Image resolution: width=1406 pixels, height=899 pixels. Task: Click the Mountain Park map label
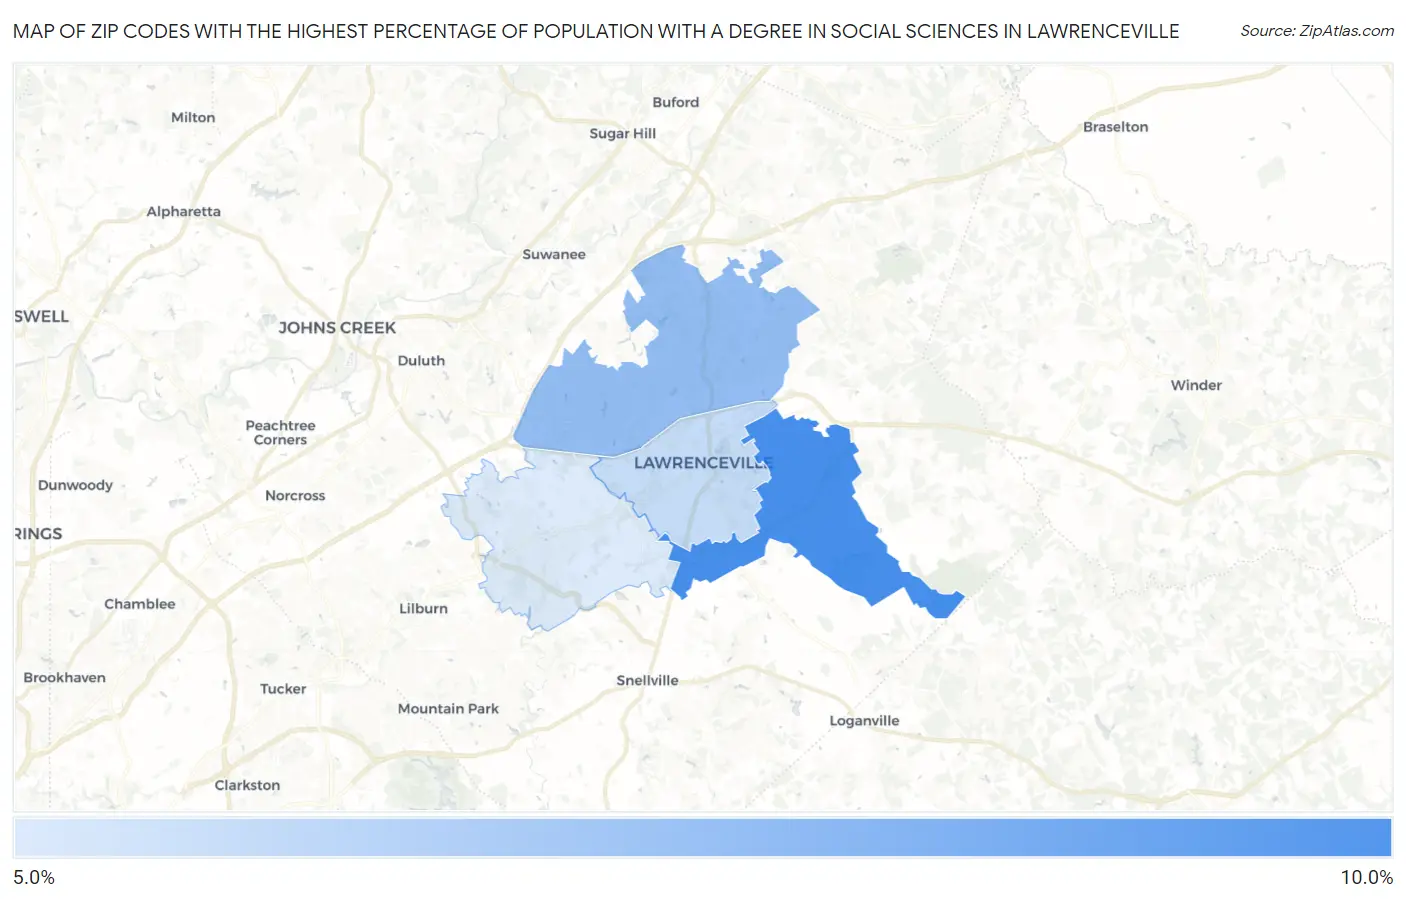tap(449, 708)
